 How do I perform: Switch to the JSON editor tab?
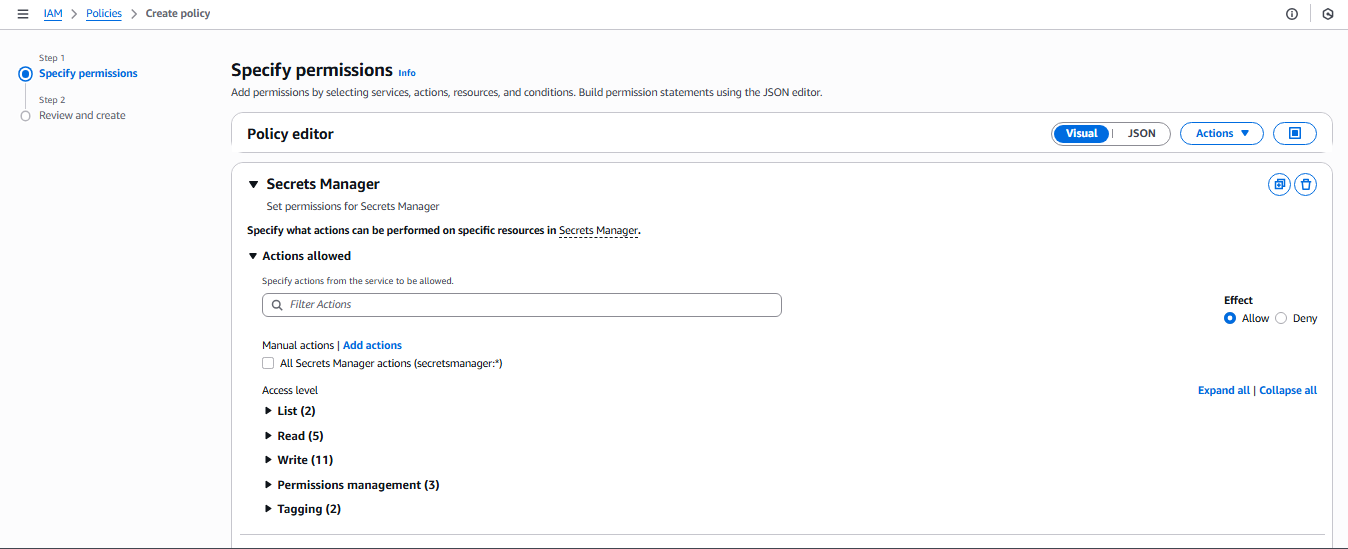pos(1141,133)
